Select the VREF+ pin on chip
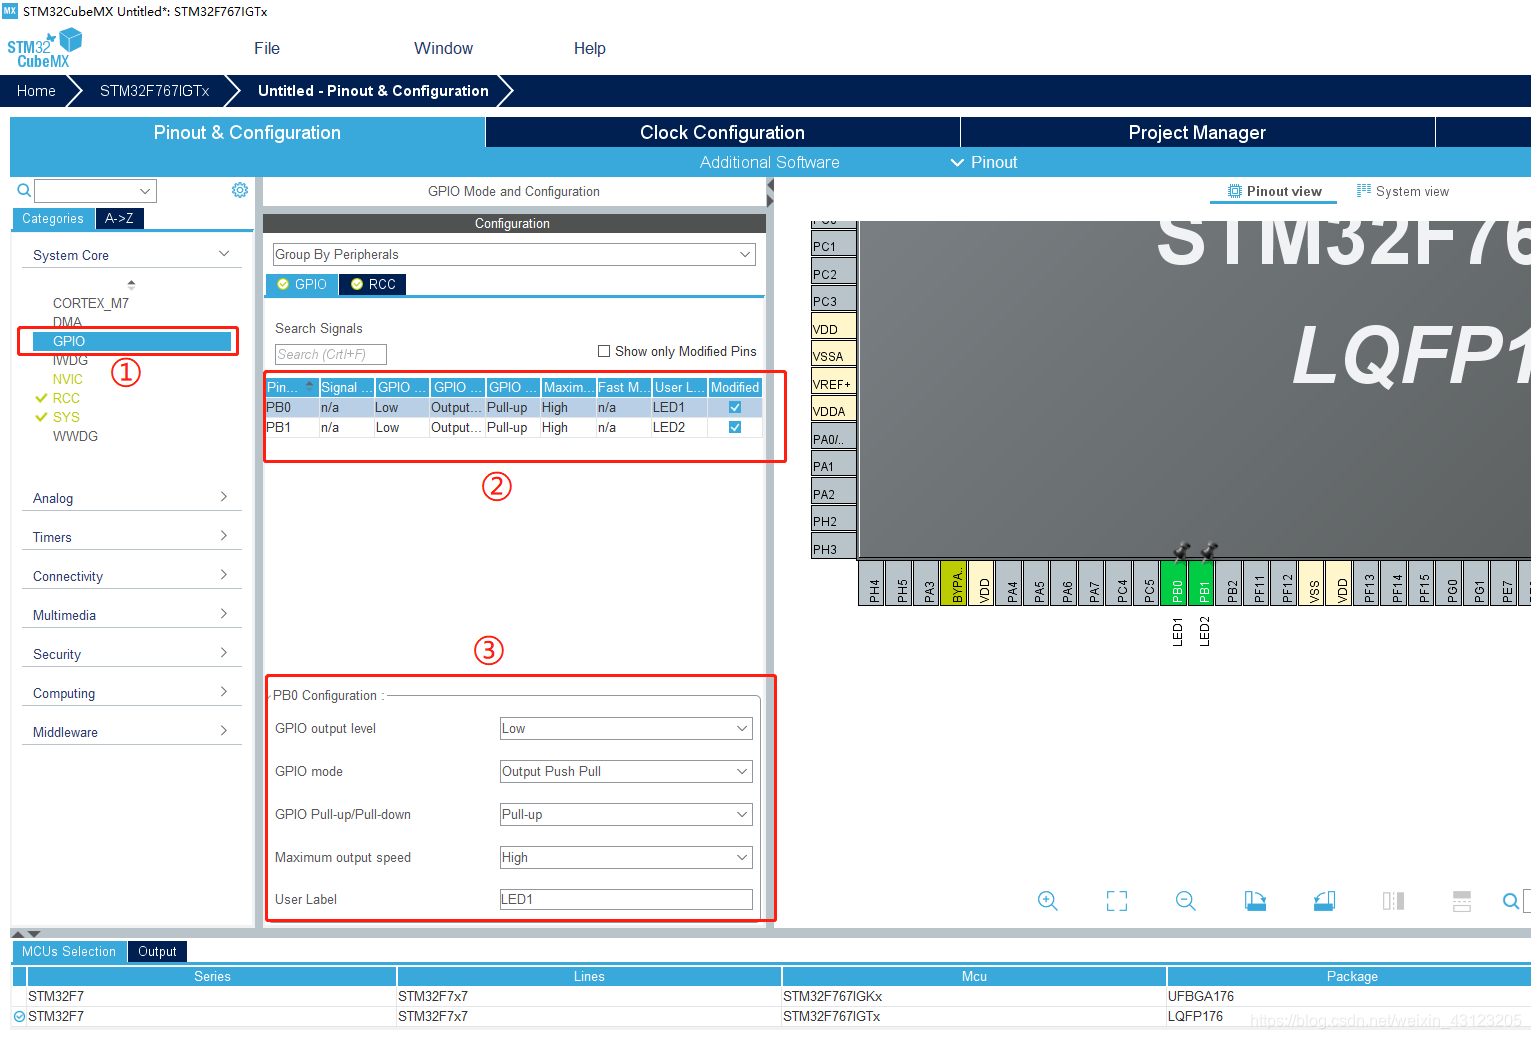Viewport: 1531px width, 1039px height. tap(834, 383)
